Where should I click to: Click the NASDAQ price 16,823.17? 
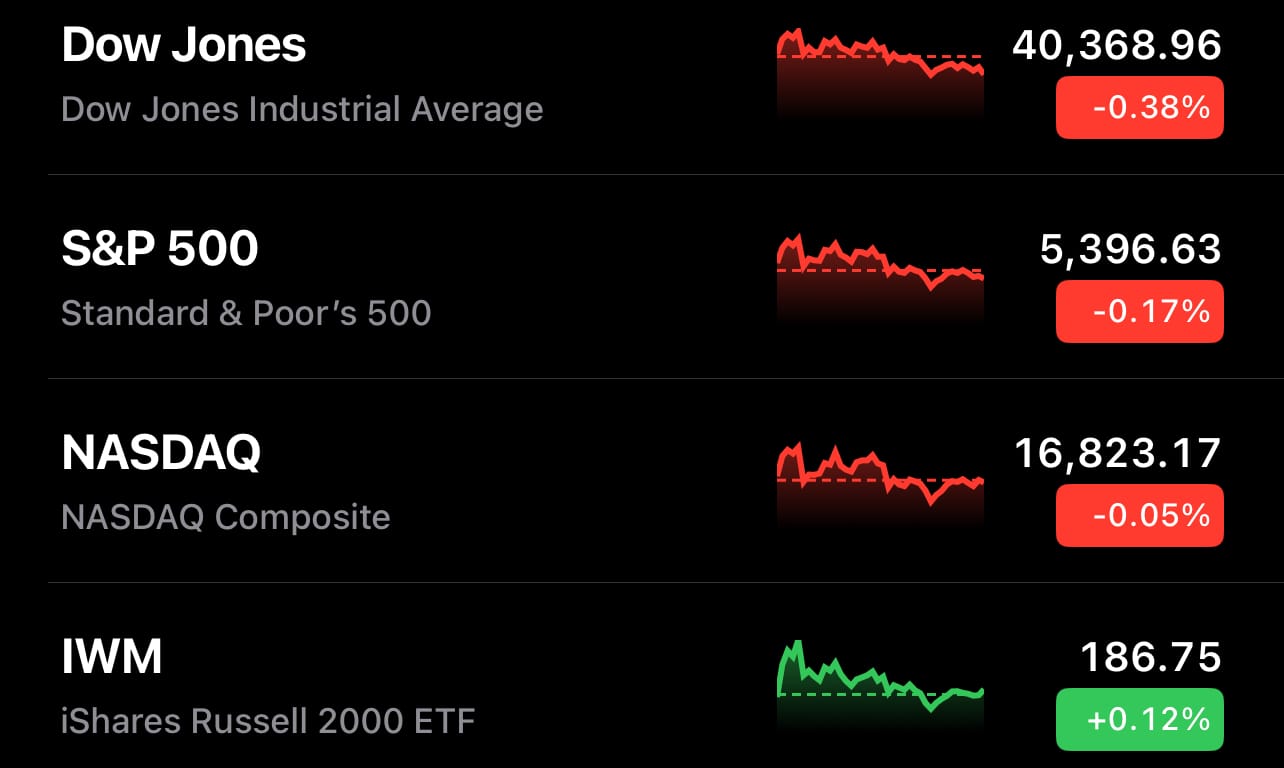(x=1118, y=454)
